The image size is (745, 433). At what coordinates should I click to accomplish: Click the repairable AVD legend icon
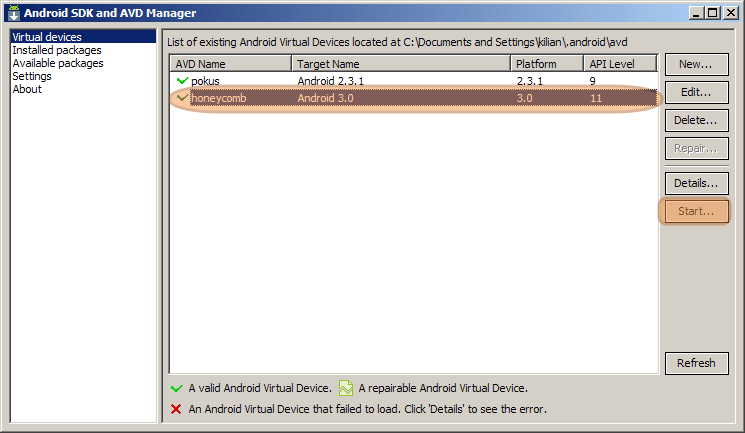coord(346,388)
